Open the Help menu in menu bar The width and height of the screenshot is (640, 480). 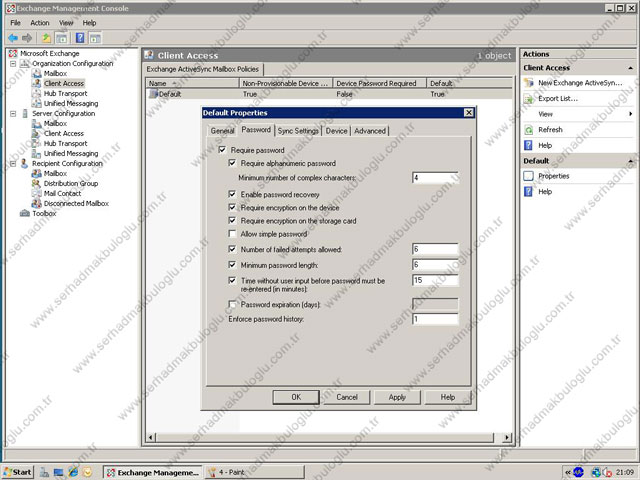[x=89, y=23]
